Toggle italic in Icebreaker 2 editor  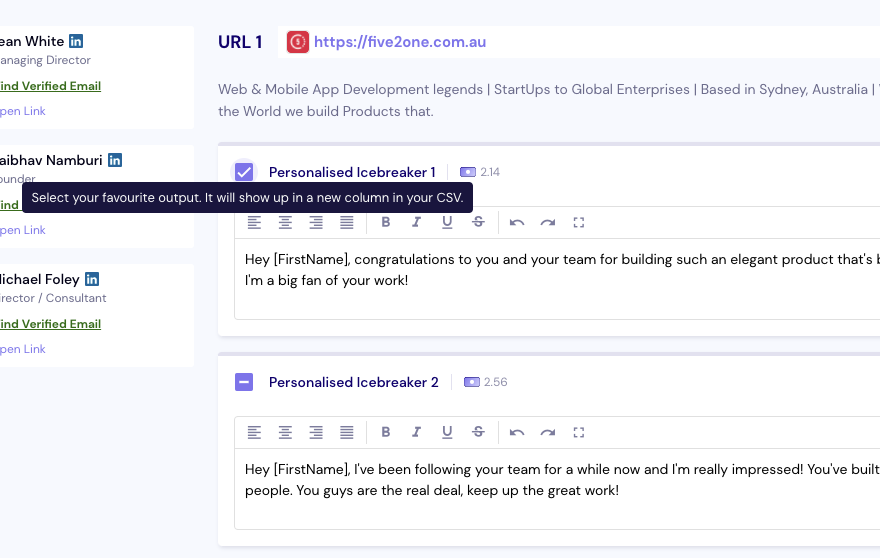coord(416,432)
